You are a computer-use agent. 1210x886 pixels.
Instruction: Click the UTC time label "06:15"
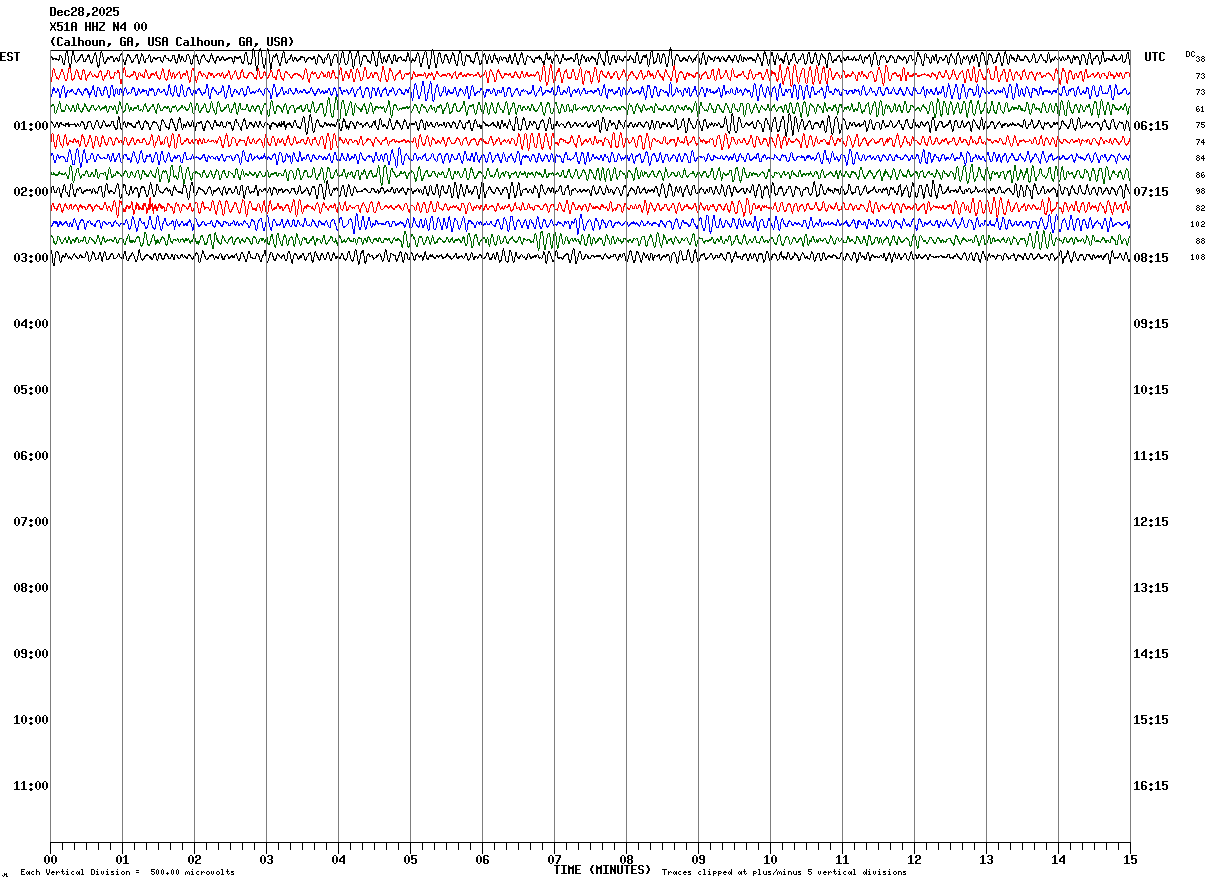coord(1151,126)
